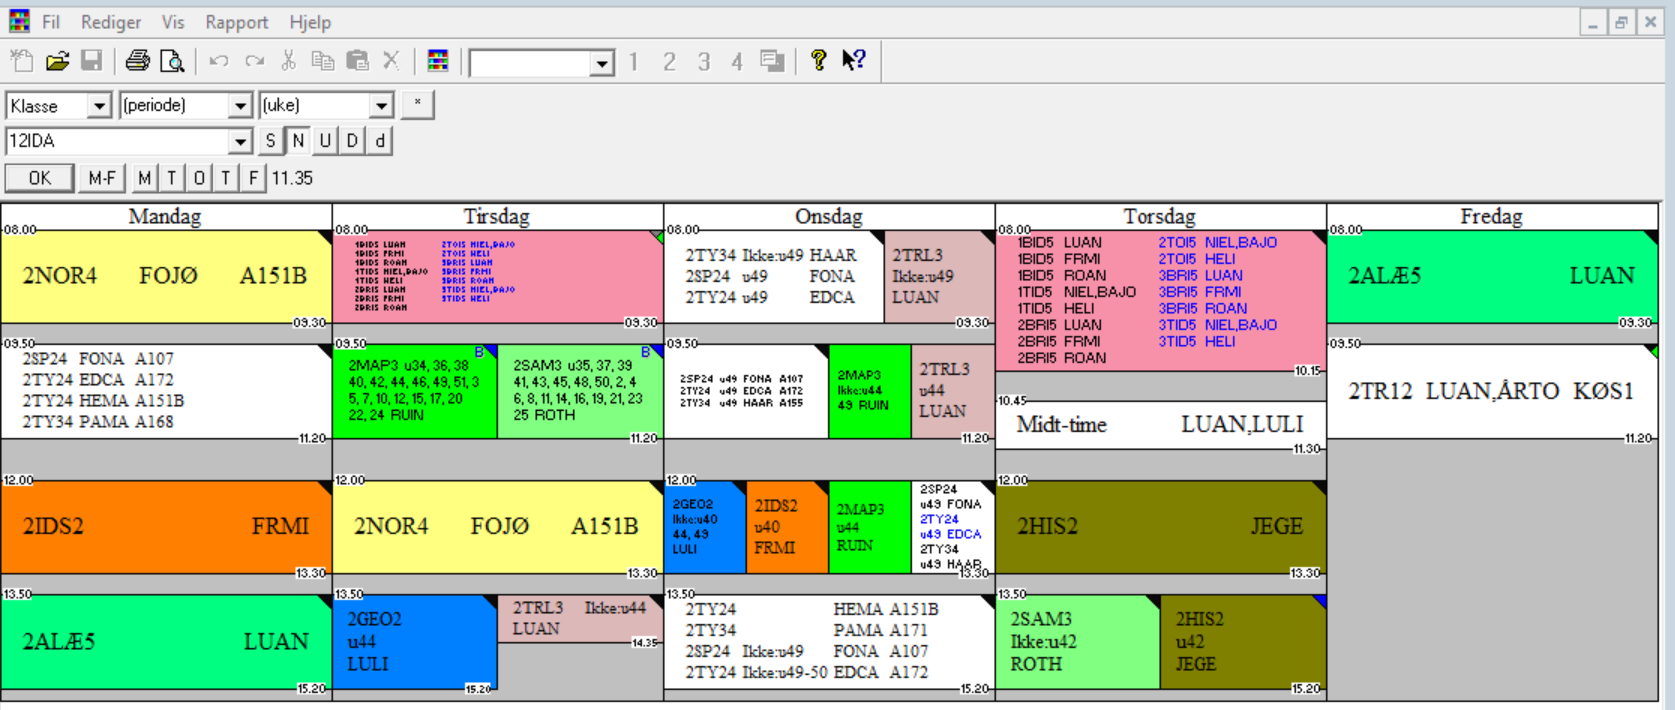Create a new document with the blank page icon

tap(22, 61)
